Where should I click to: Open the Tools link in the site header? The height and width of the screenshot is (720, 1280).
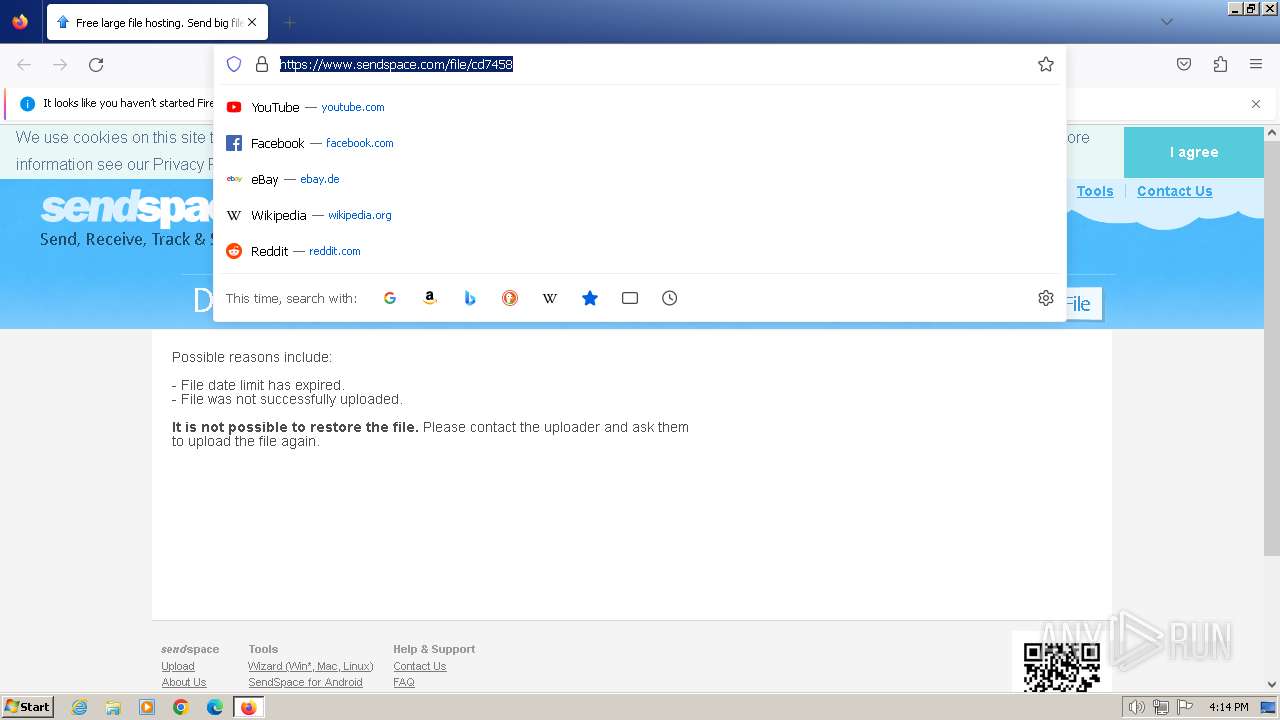(1095, 191)
